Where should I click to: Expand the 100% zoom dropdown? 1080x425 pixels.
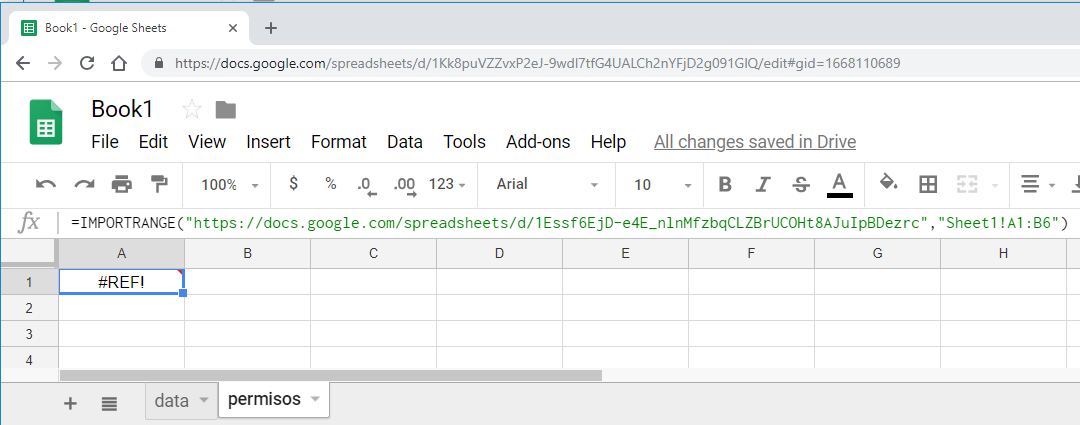[230, 185]
